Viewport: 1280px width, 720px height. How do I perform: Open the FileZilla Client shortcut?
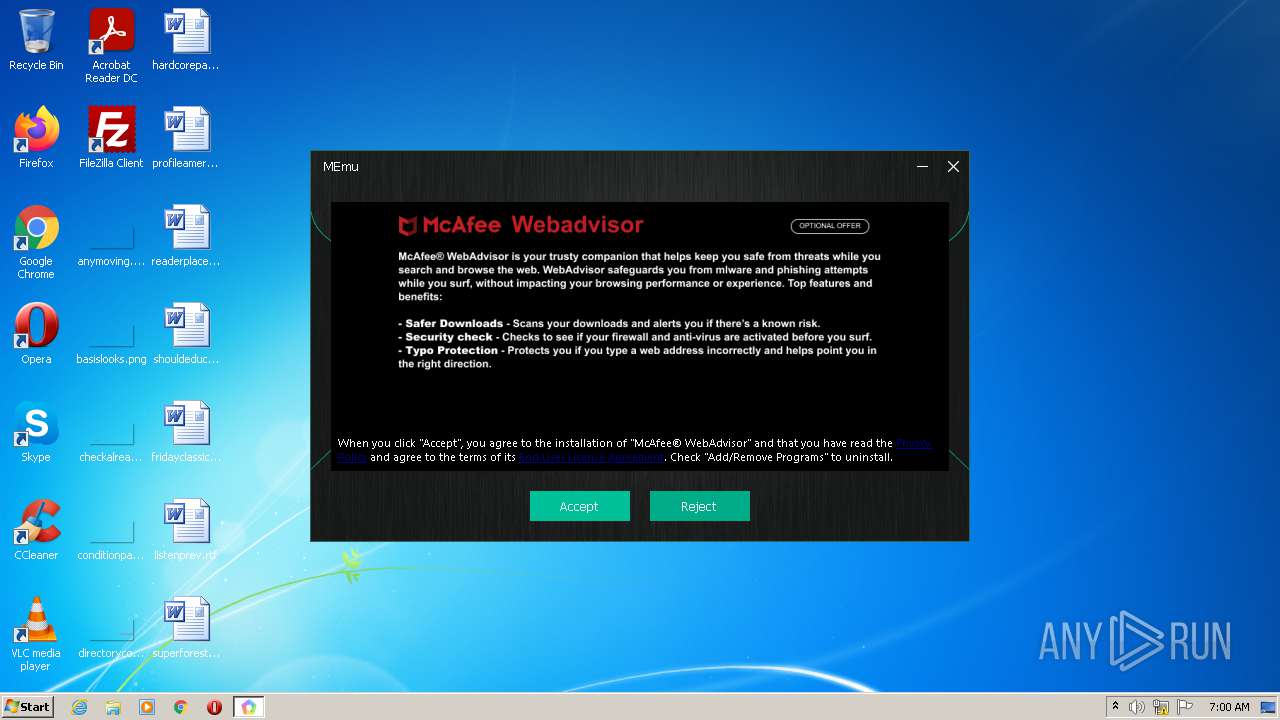click(x=111, y=138)
